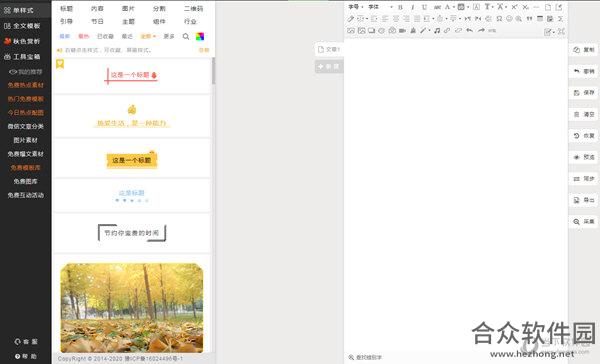Select the 图片 style category tab
Screen dimensions: 600x364
pyautogui.click(x=128, y=8)
